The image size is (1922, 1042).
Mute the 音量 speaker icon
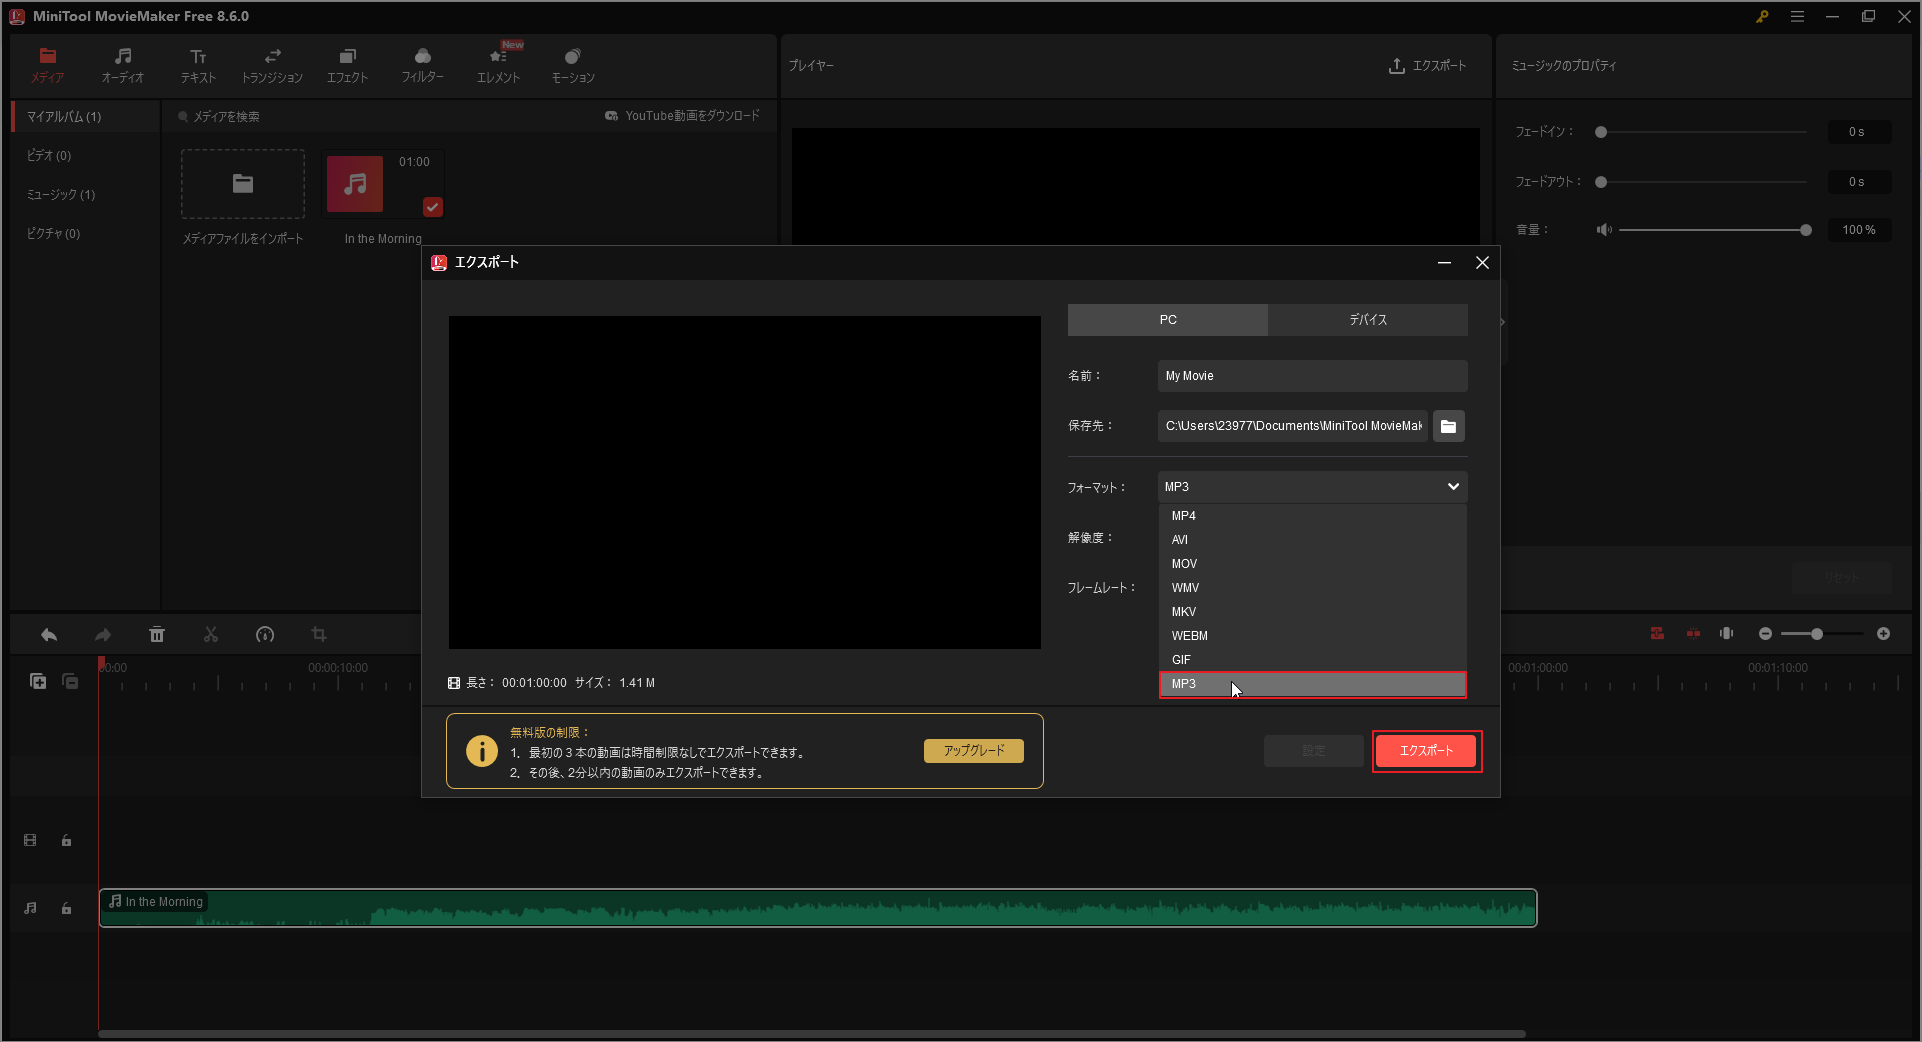coord(1605,229)
